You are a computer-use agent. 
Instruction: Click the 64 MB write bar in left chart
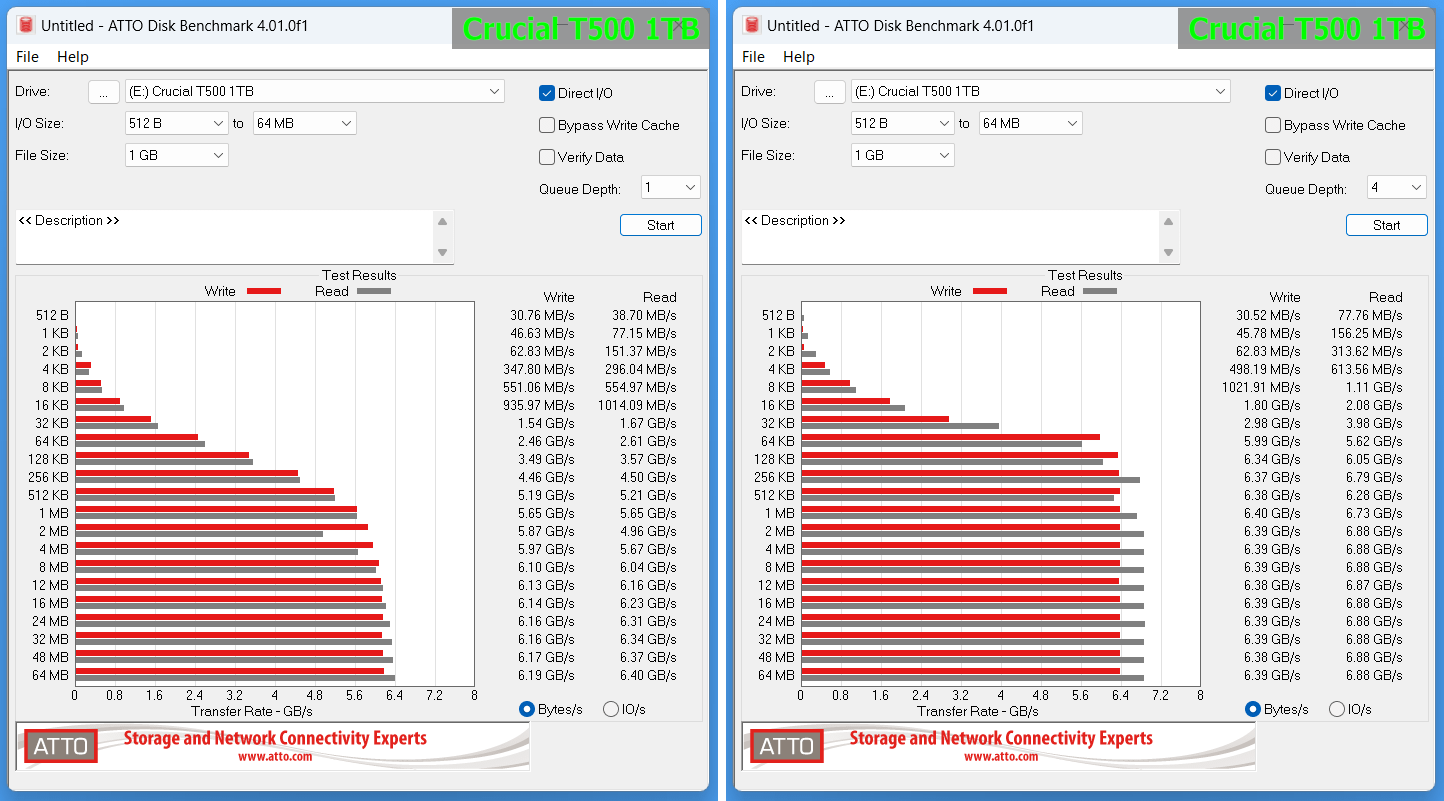tap(230, 671)
